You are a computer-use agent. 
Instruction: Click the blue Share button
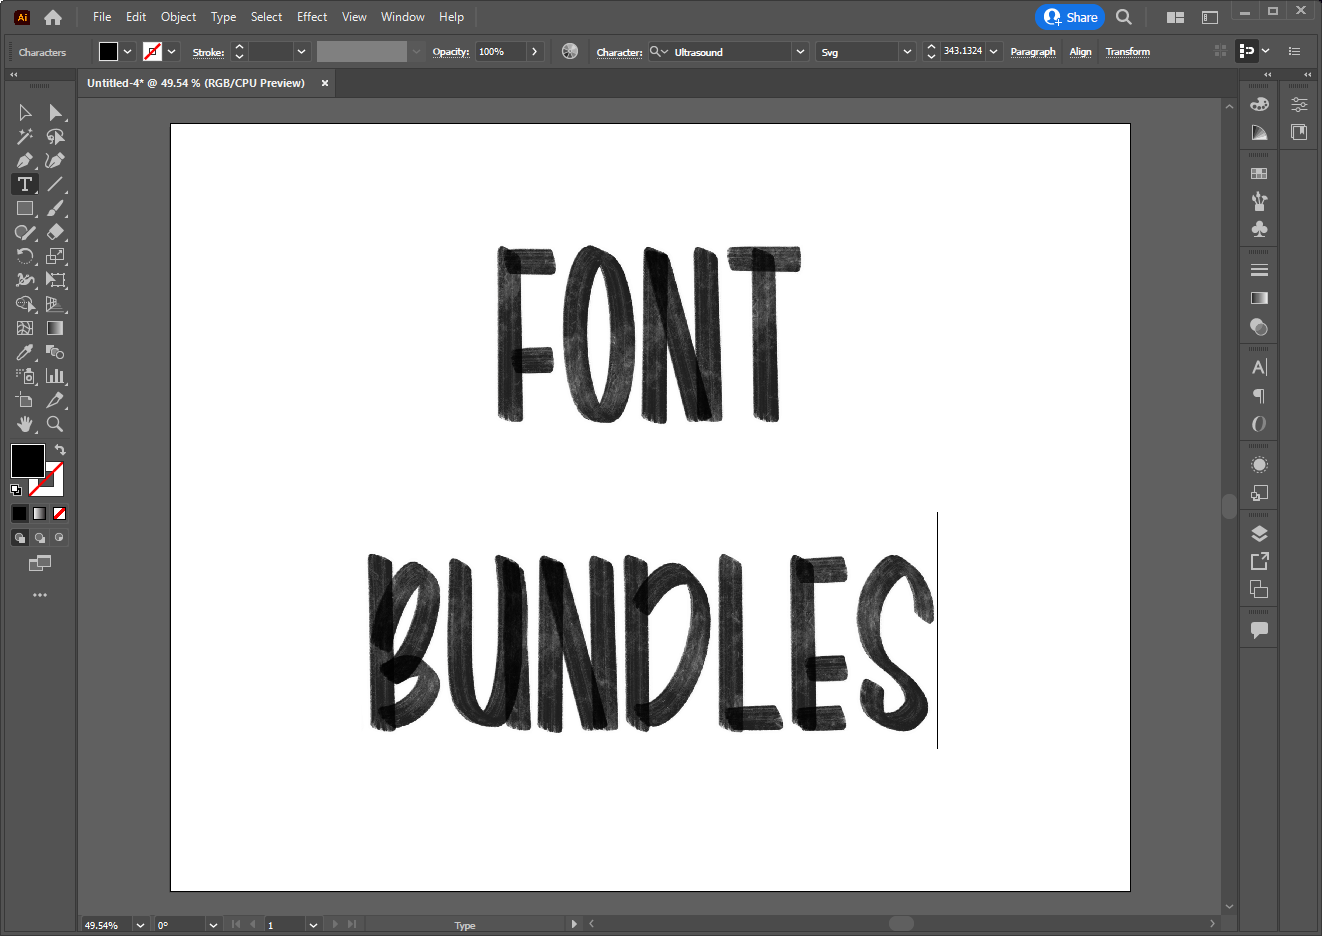click(x=1070, y=17)
